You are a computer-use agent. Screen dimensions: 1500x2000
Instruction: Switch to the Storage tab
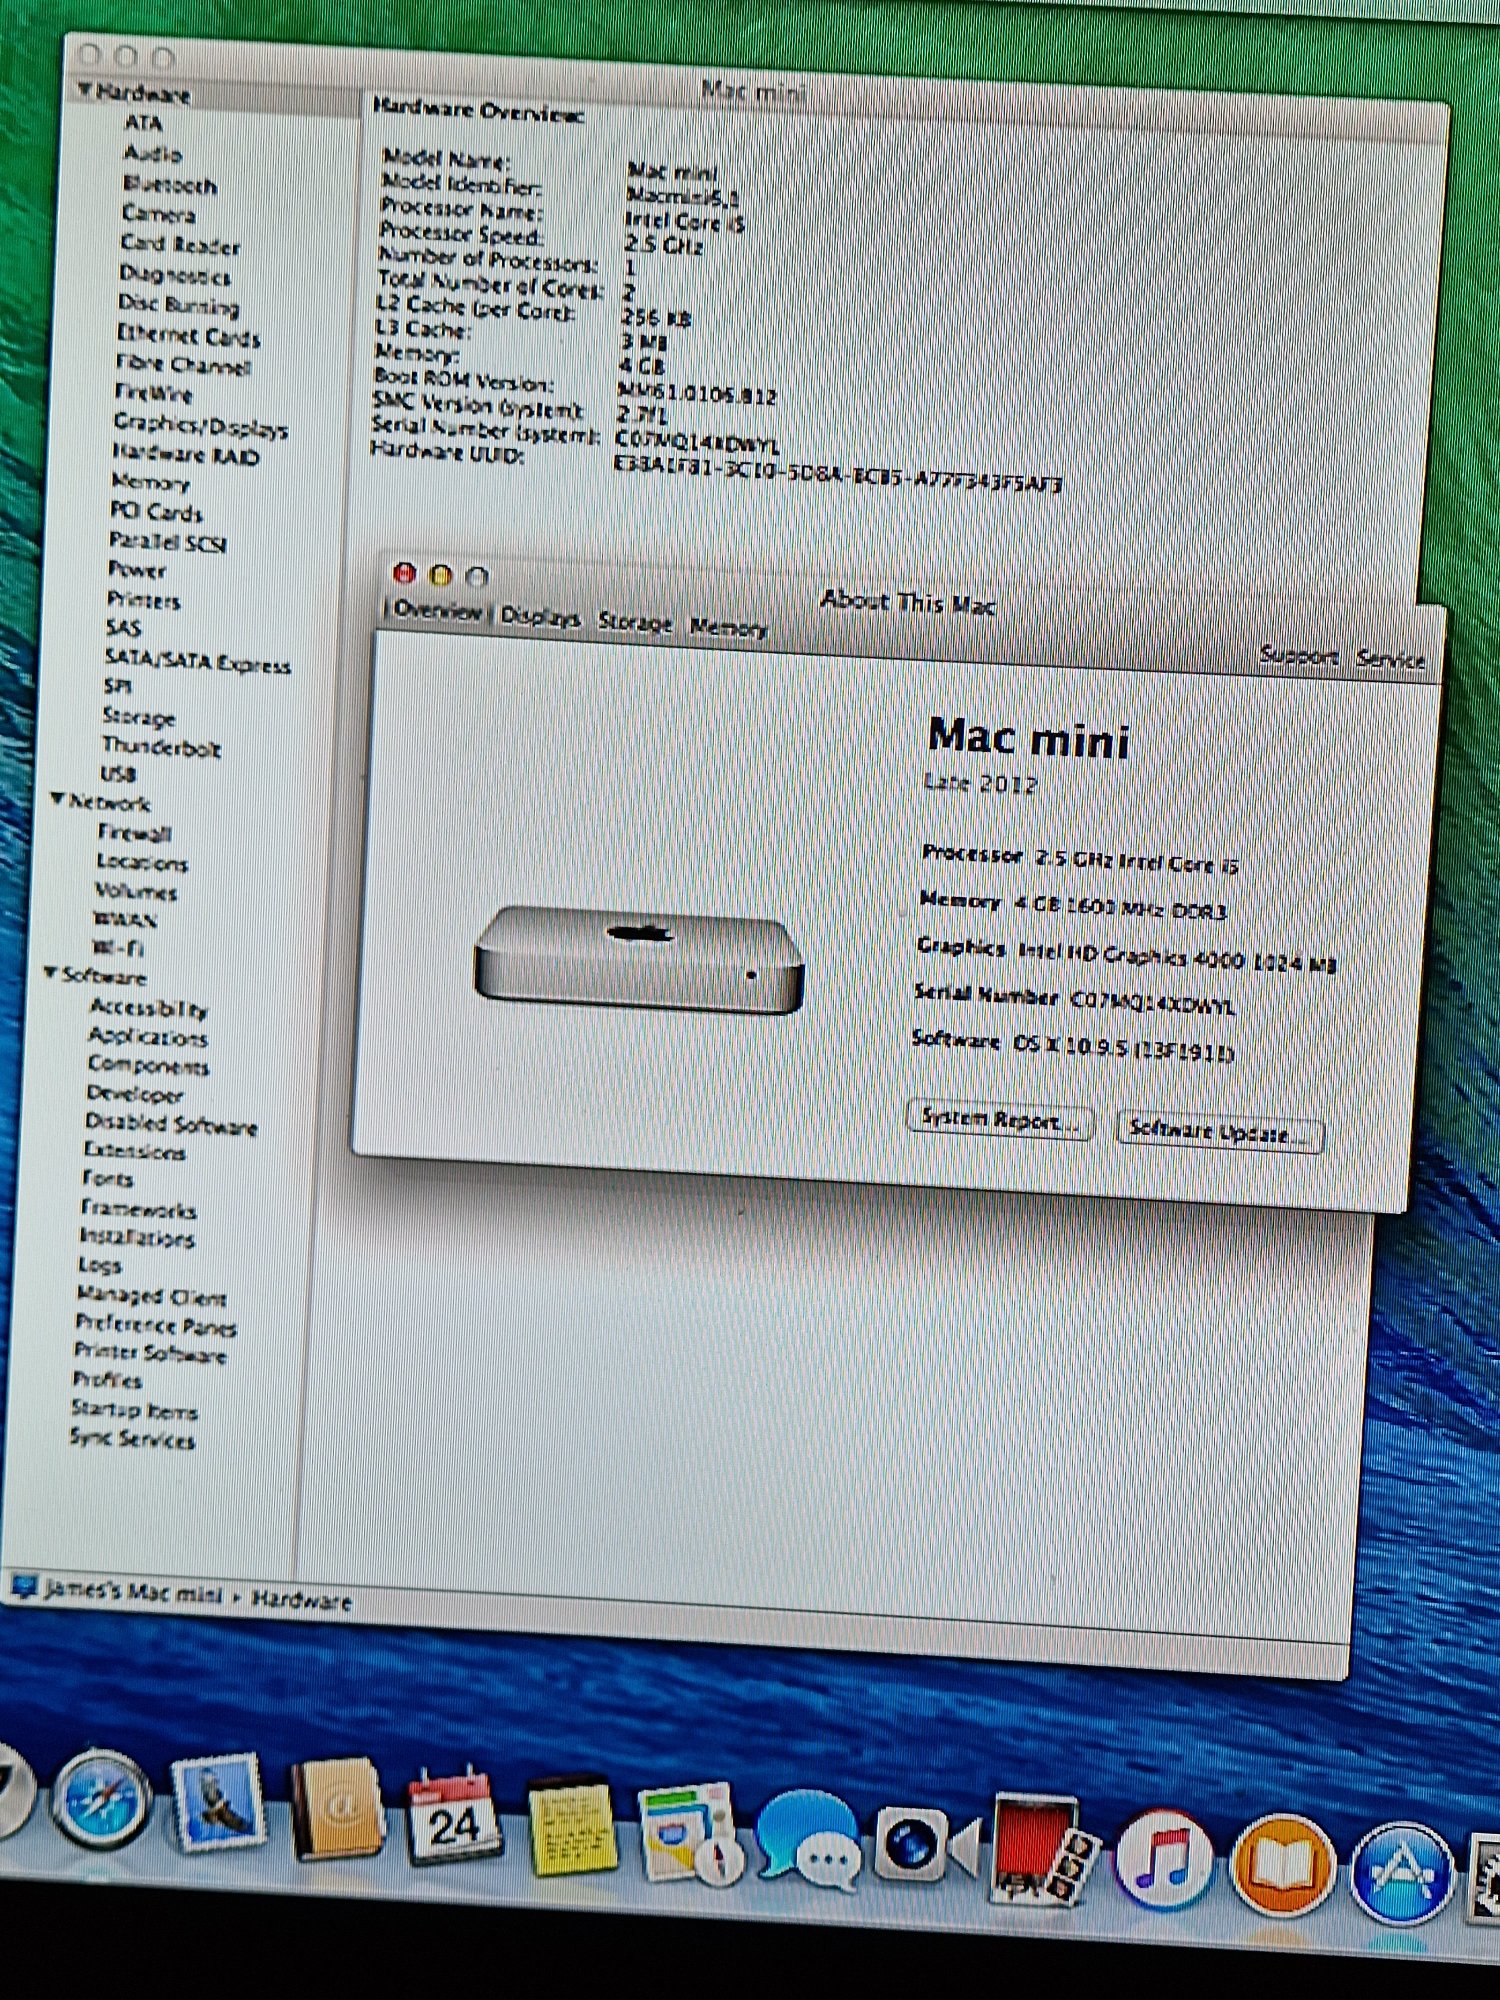click(635, 622)
